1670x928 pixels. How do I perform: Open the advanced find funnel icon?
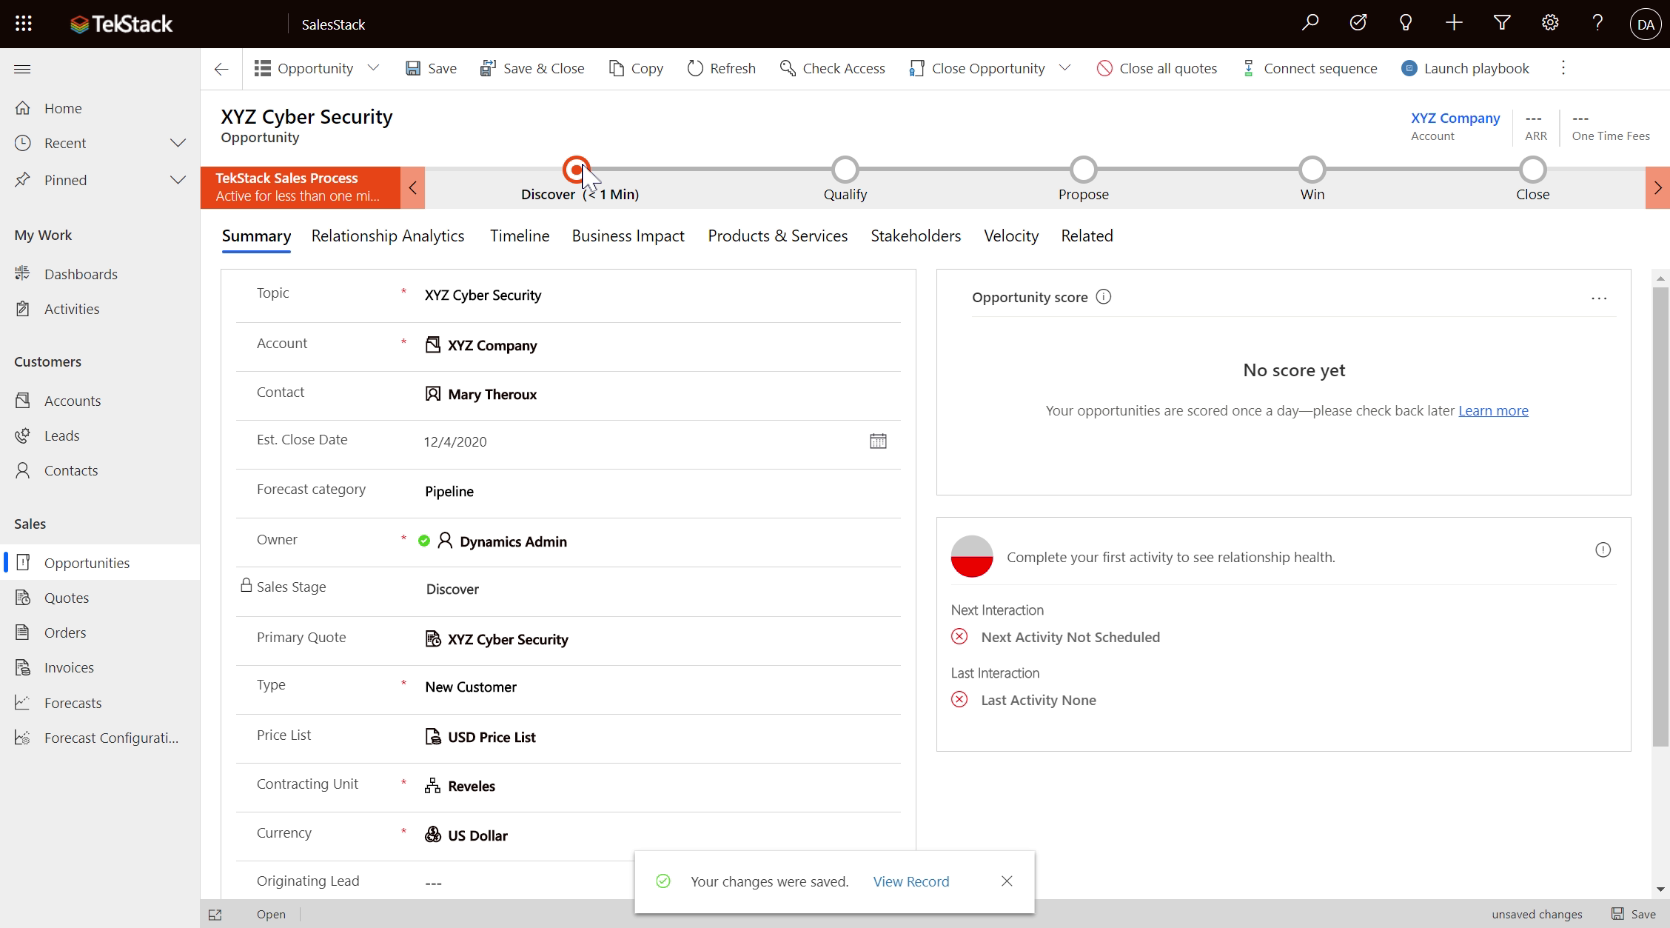pyautogui.click(x=1502, y=23)
